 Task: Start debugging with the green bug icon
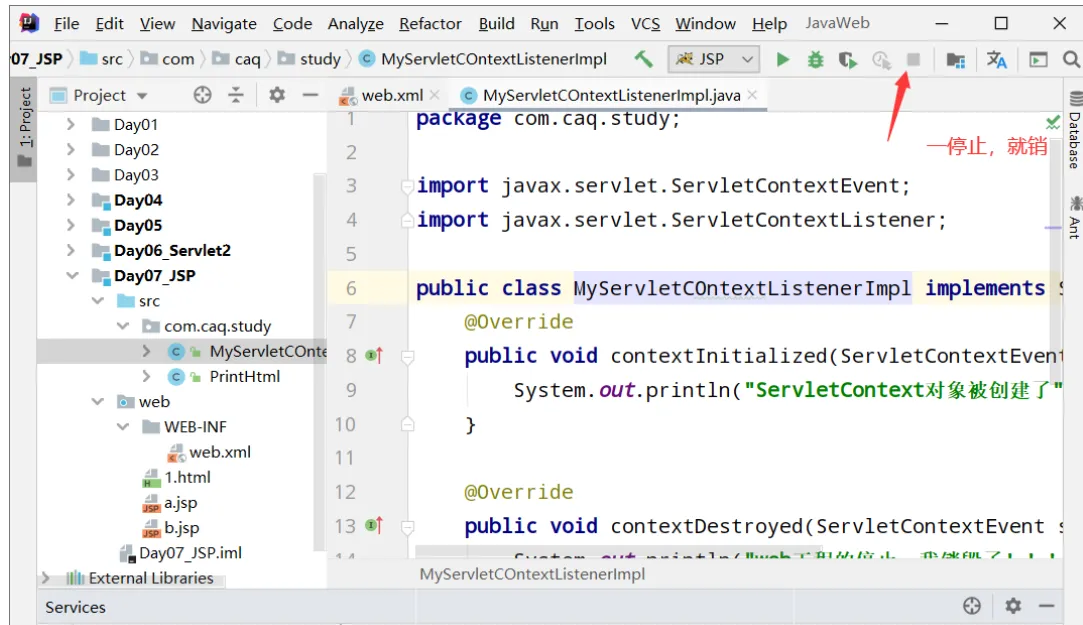click(816, 60)
